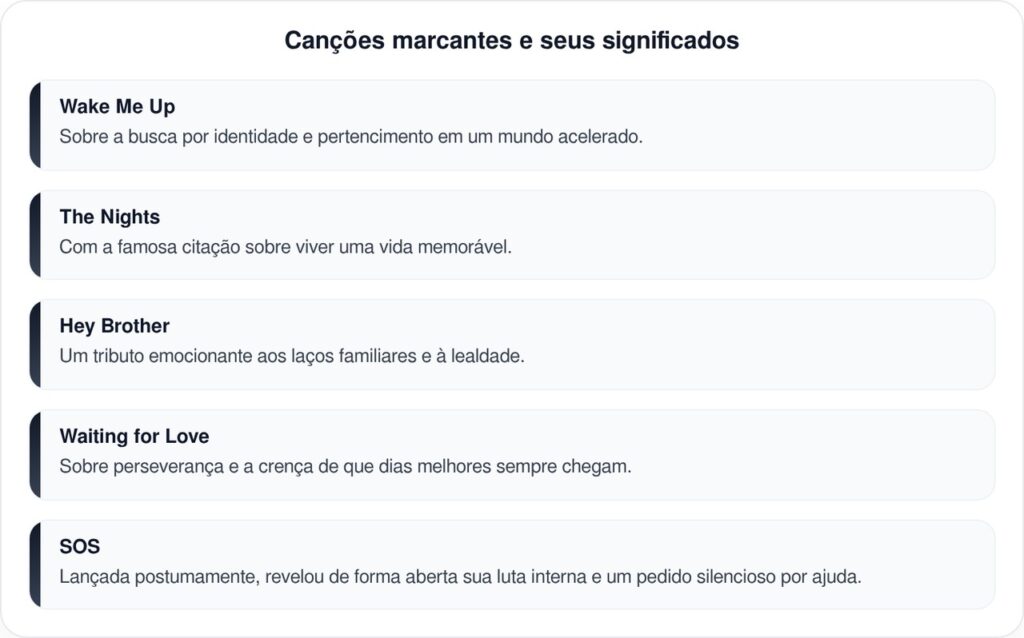Click the left accent bar beside The Nights
The width and height of the screenshot is (1024, 638).
point(35,235)
